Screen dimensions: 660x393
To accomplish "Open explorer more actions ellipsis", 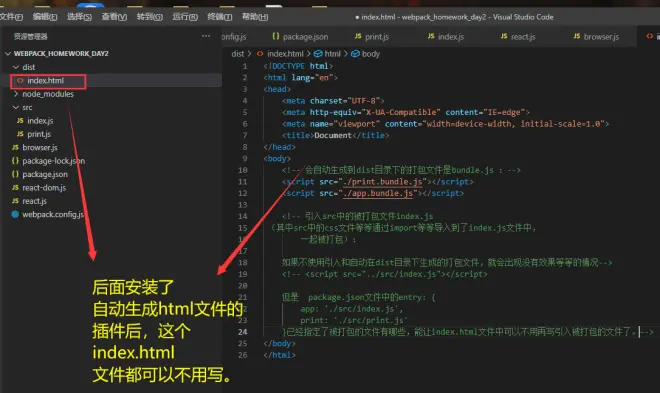I will 206,36.
